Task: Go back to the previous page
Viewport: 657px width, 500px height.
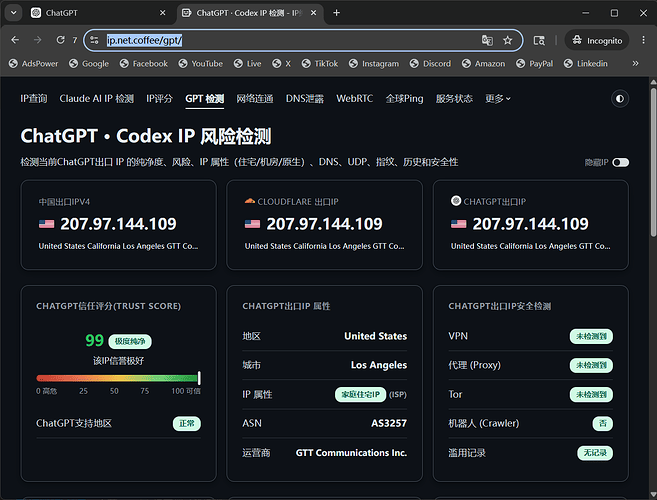Action: point(15,40)
